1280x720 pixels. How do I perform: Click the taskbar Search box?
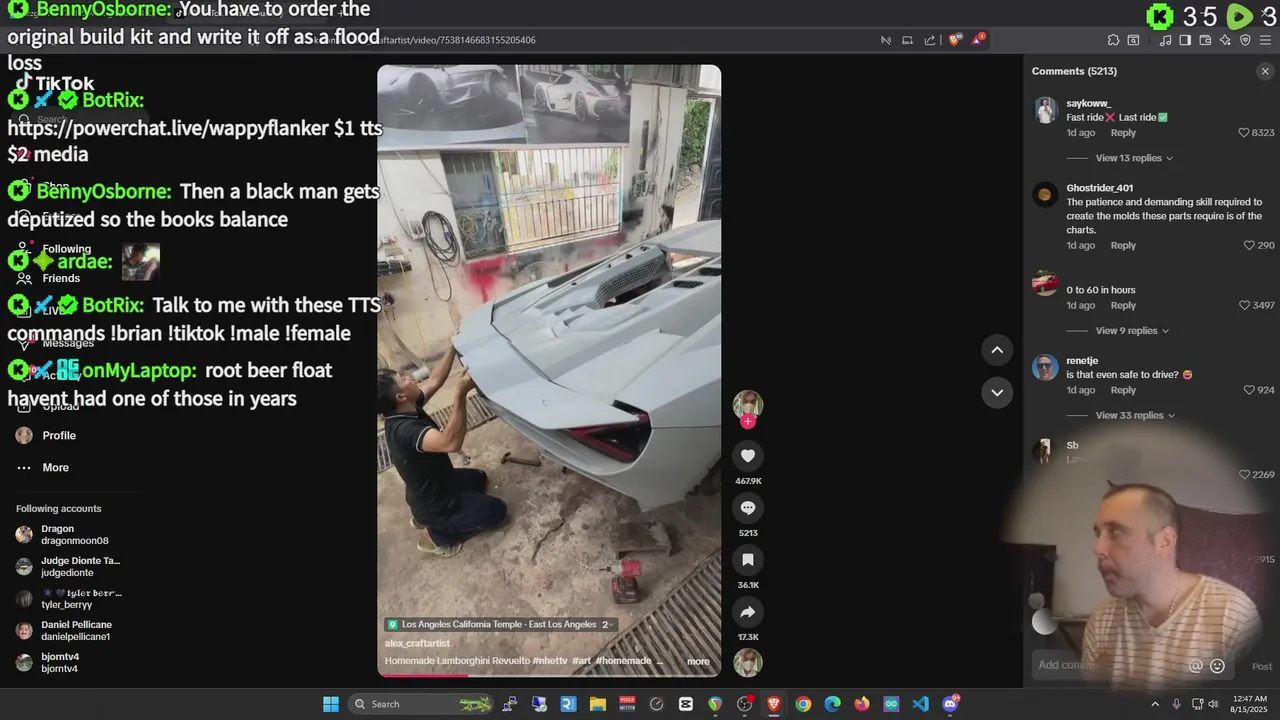pos(422,704)
